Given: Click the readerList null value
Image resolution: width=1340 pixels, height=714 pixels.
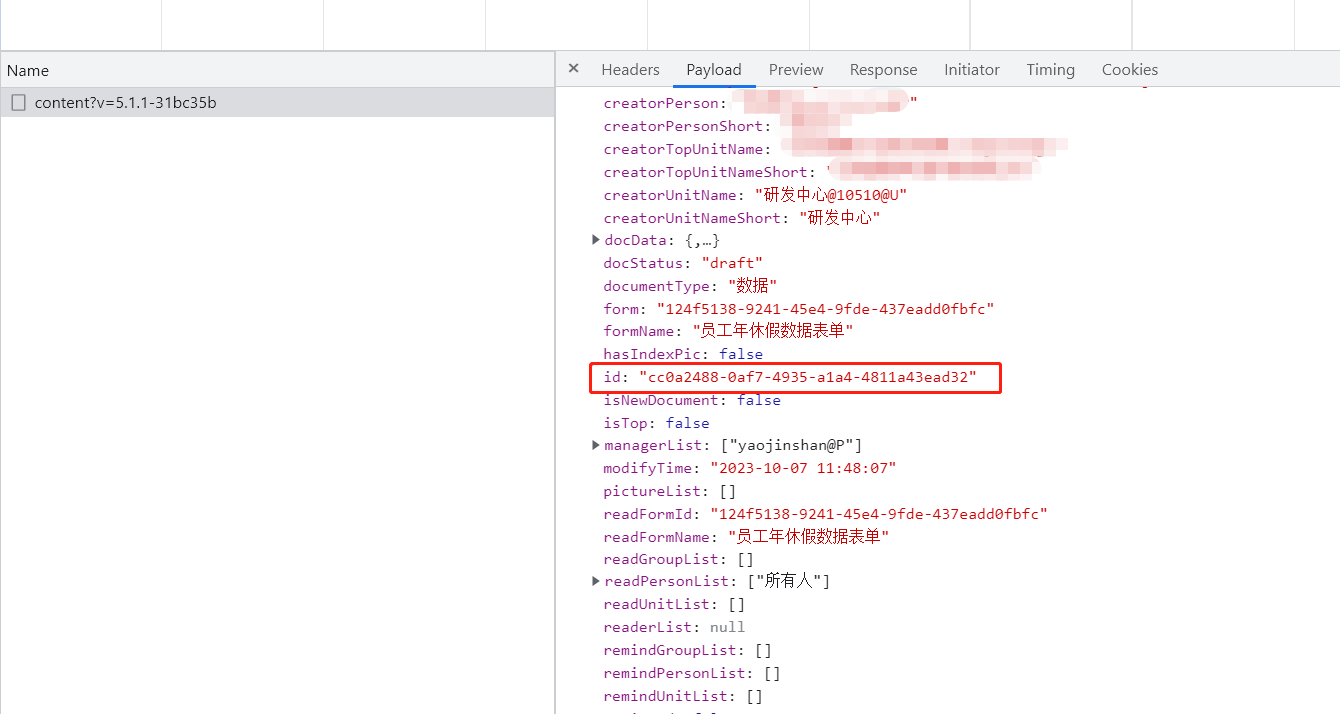Looking at the screenshot, I should (x=727, y=627).
